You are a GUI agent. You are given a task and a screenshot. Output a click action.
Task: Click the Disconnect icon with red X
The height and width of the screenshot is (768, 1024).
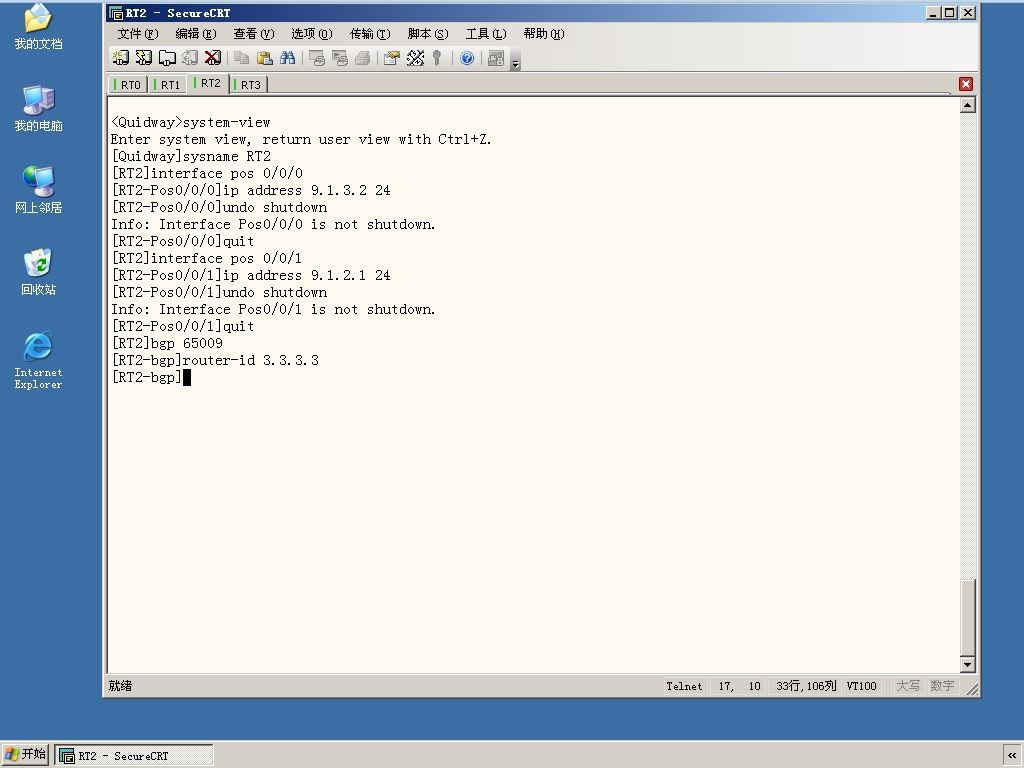click(213, 58)
